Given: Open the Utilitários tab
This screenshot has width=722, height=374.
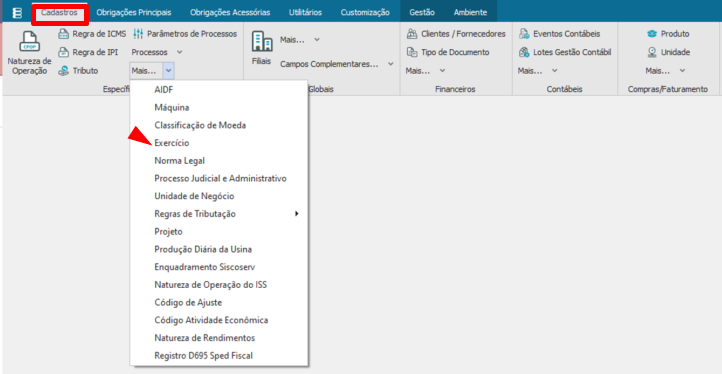Looking at the screenshot, I should 305,13.
